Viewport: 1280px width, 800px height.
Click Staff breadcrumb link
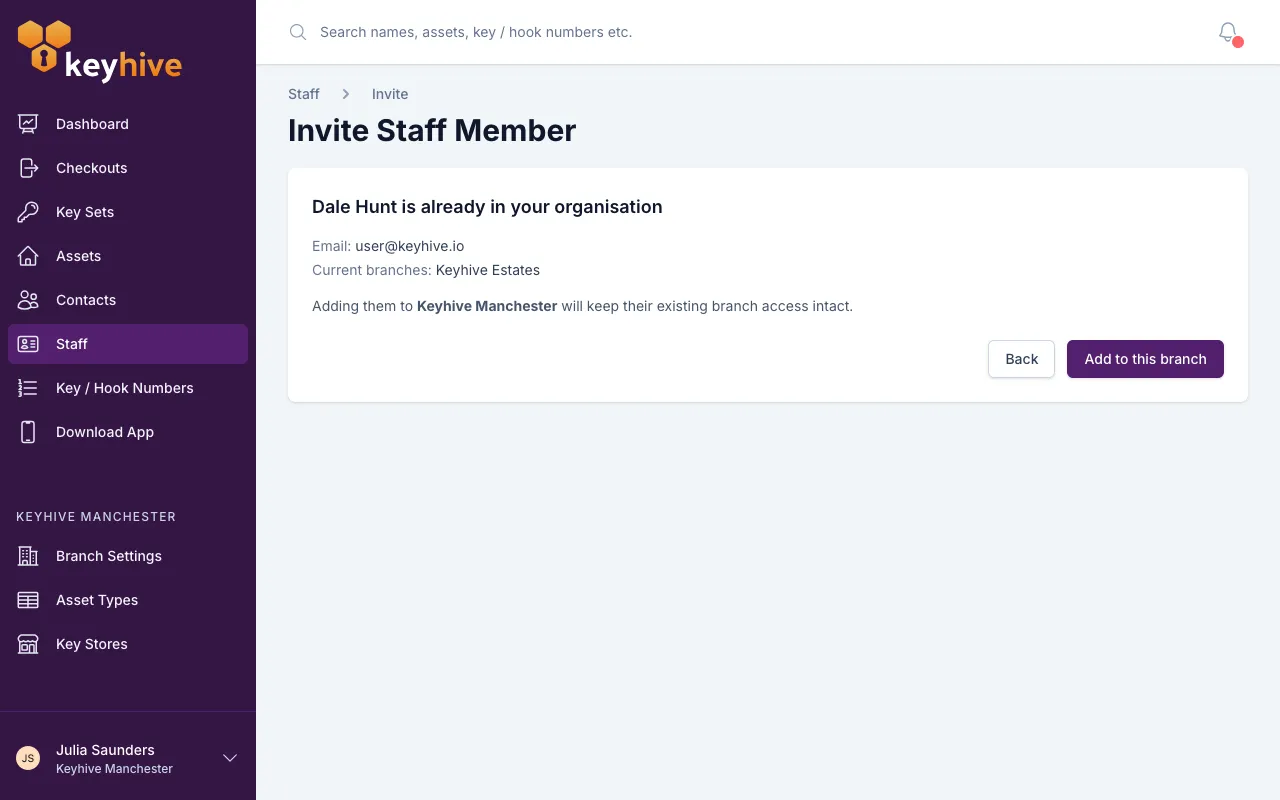(304, 94)
